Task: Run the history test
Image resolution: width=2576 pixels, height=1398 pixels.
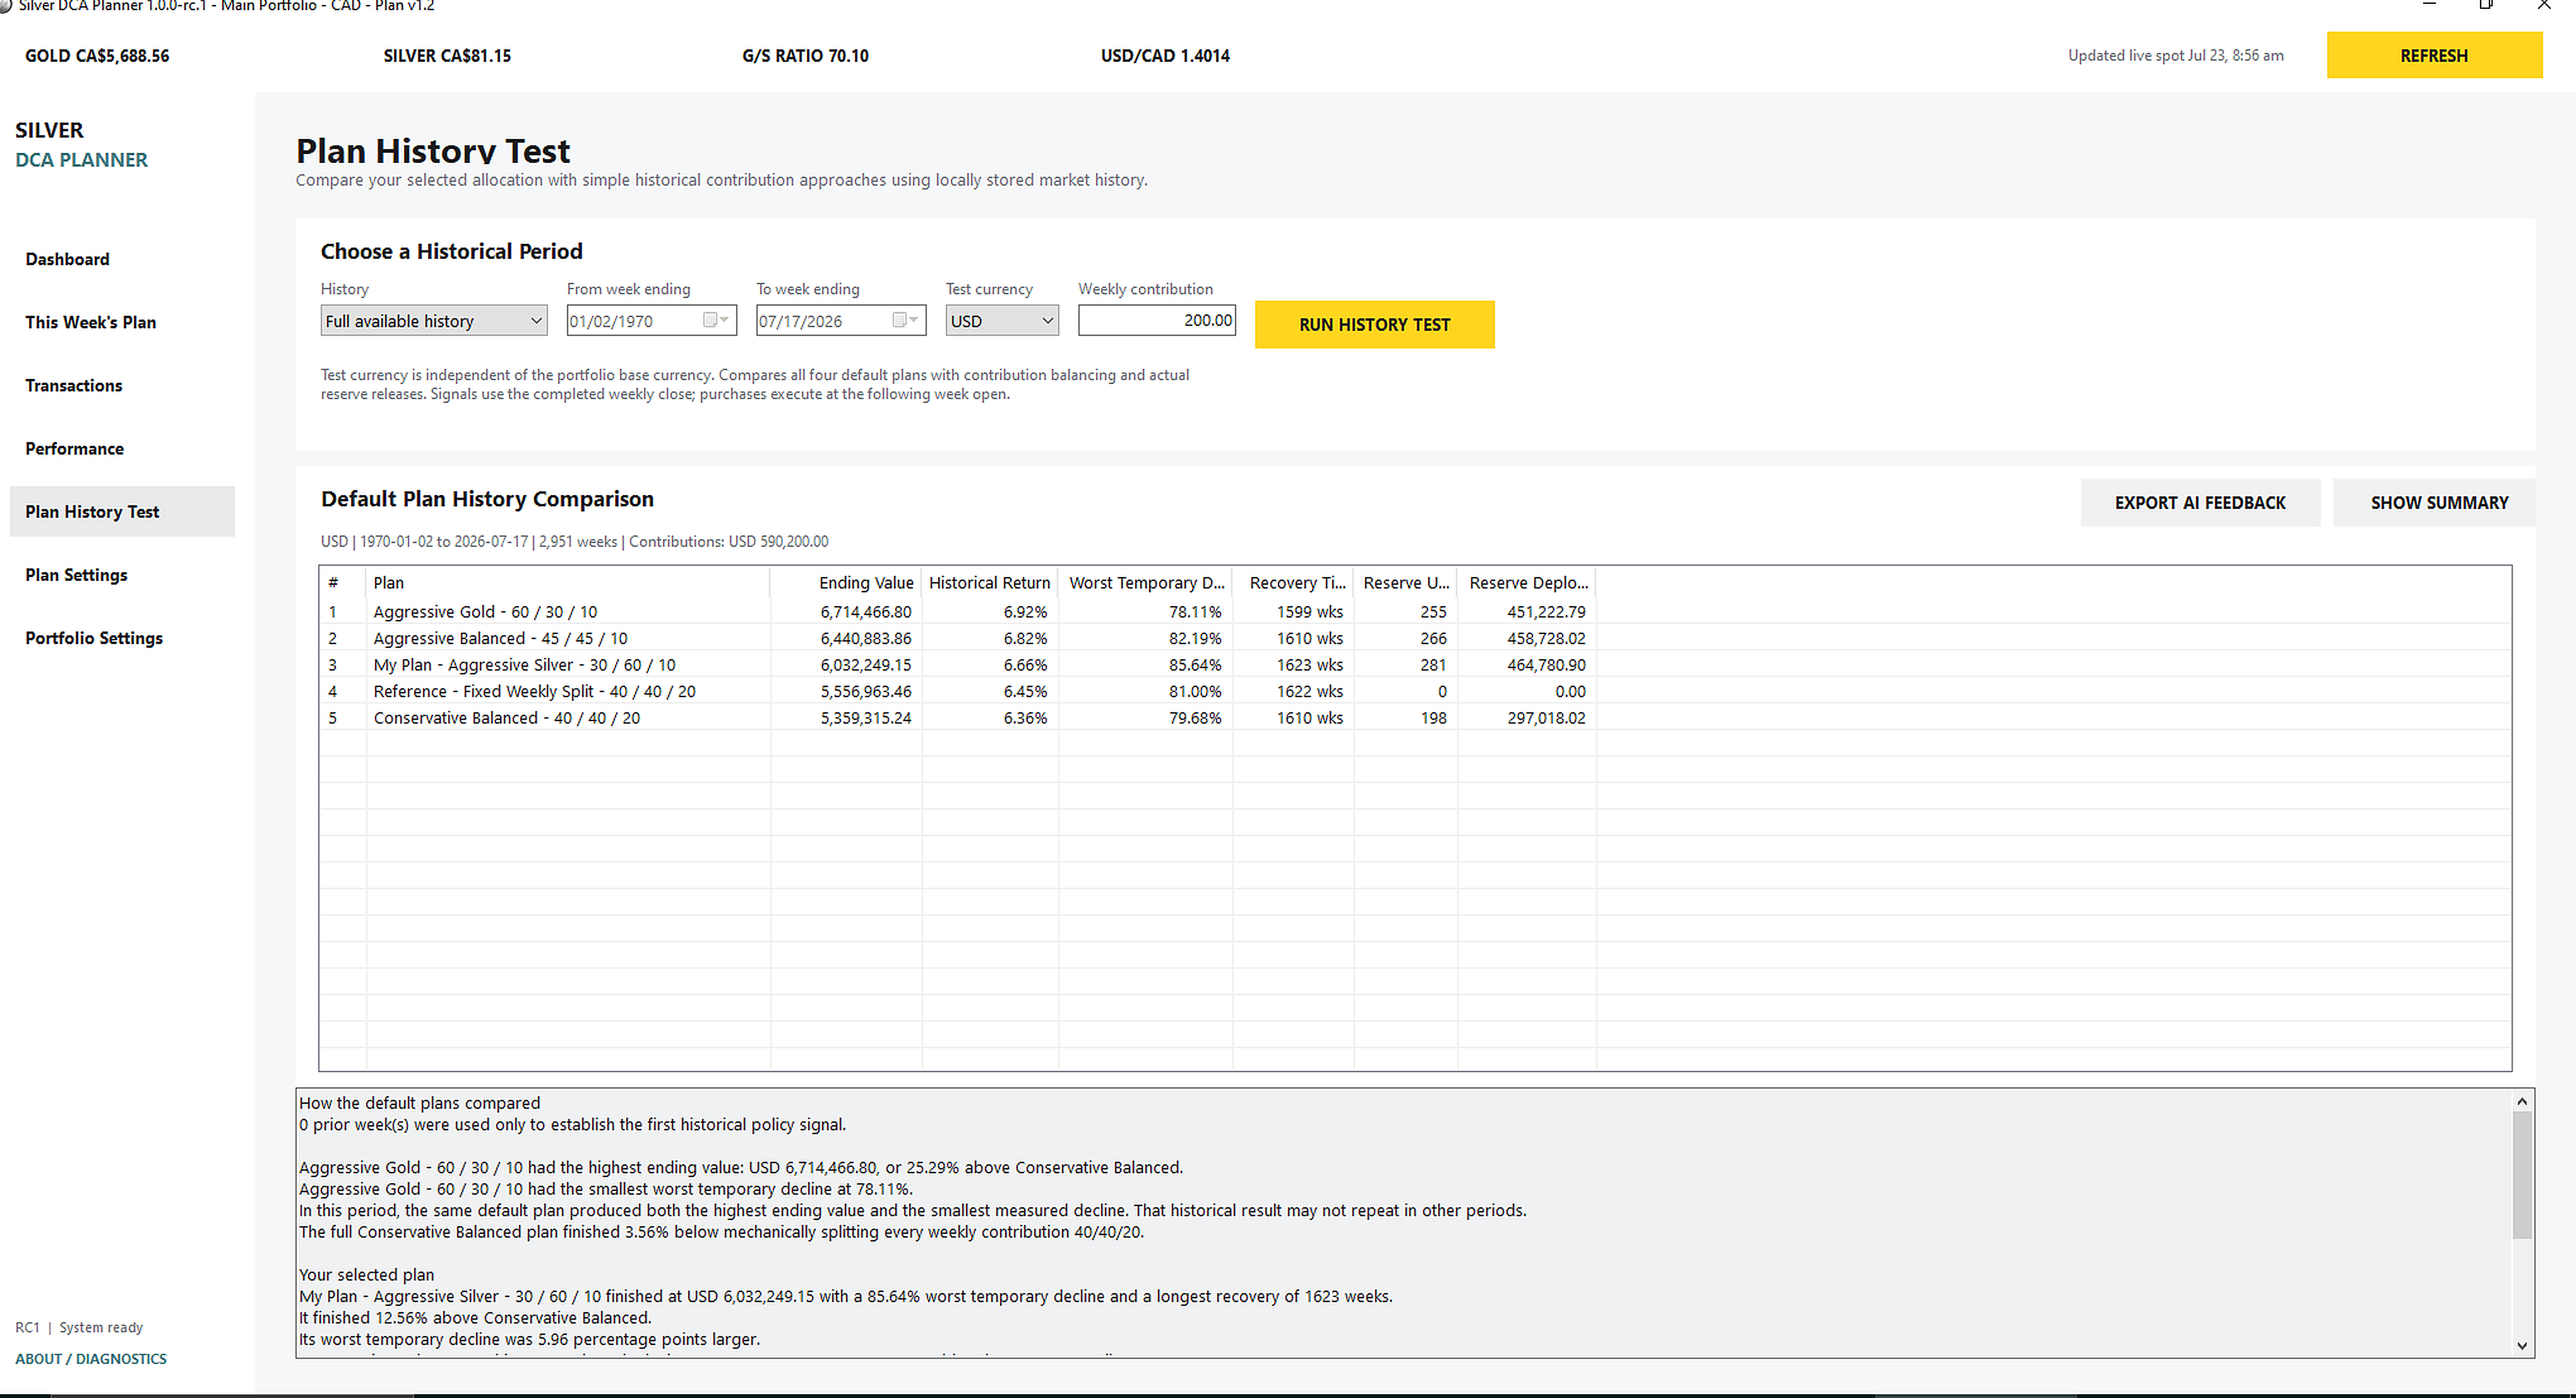Action: 1374,324
